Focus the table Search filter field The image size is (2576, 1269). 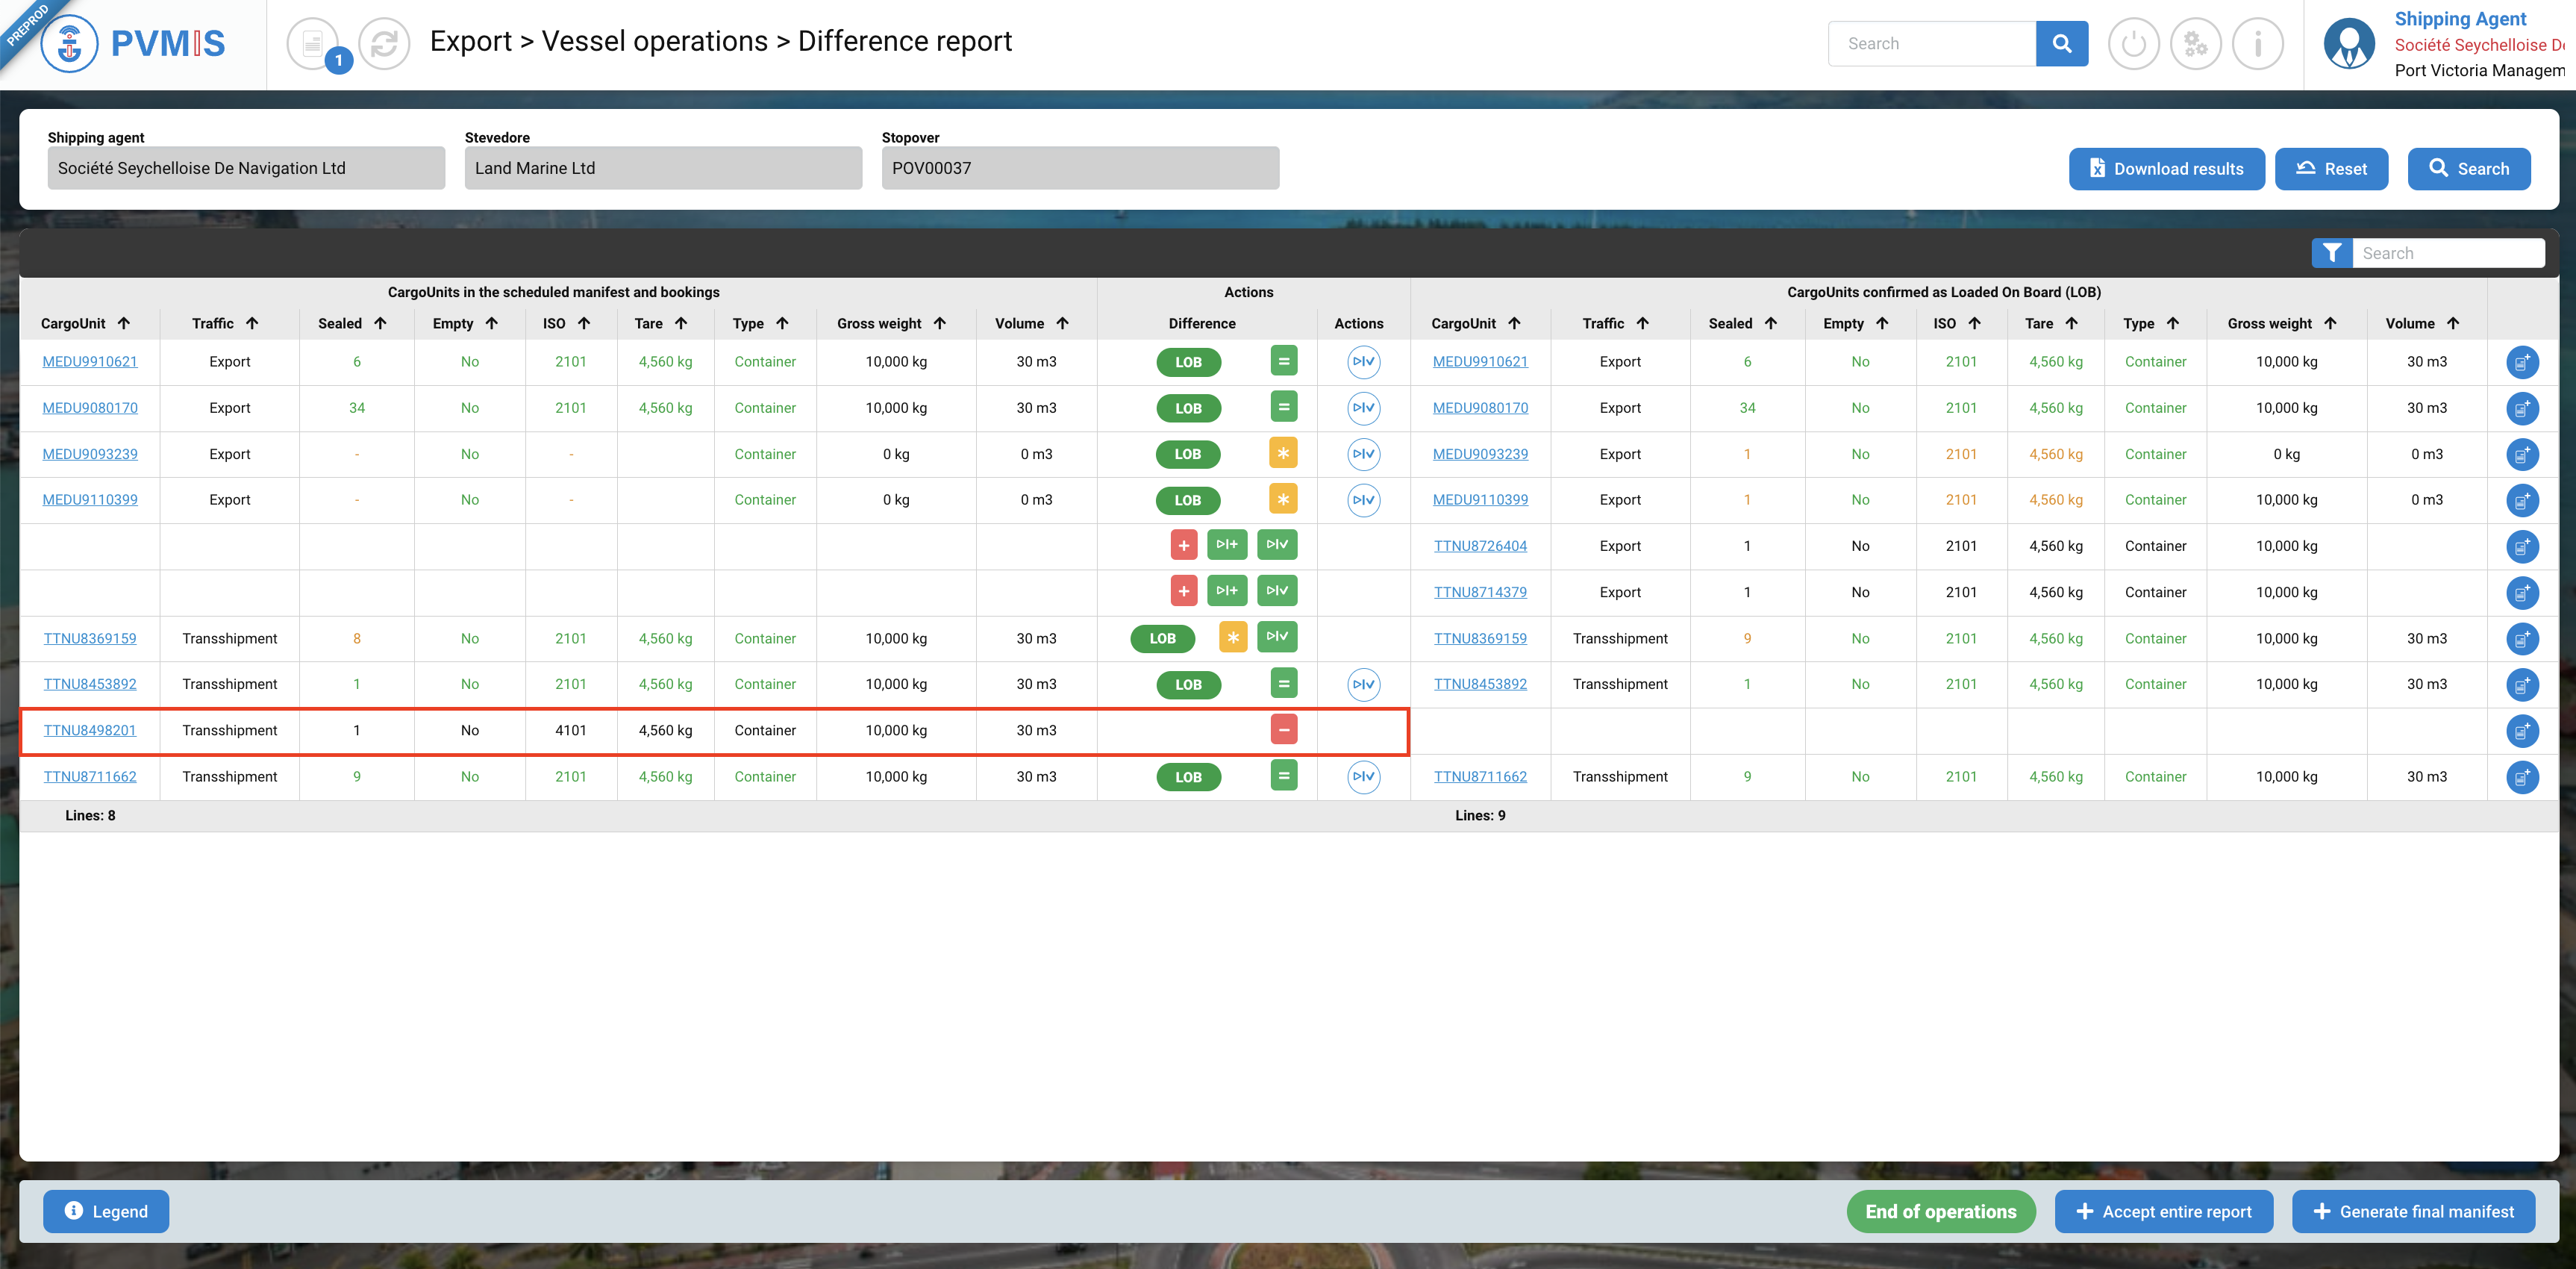2447,254
